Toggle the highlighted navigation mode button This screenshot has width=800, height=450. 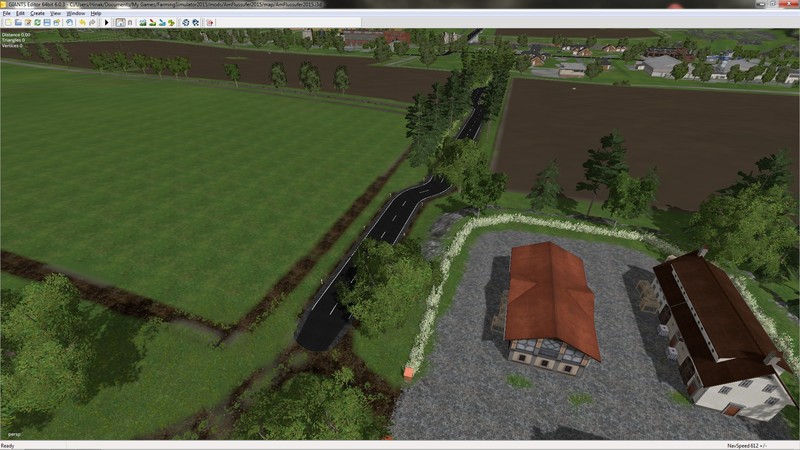(x=120, y=22)
